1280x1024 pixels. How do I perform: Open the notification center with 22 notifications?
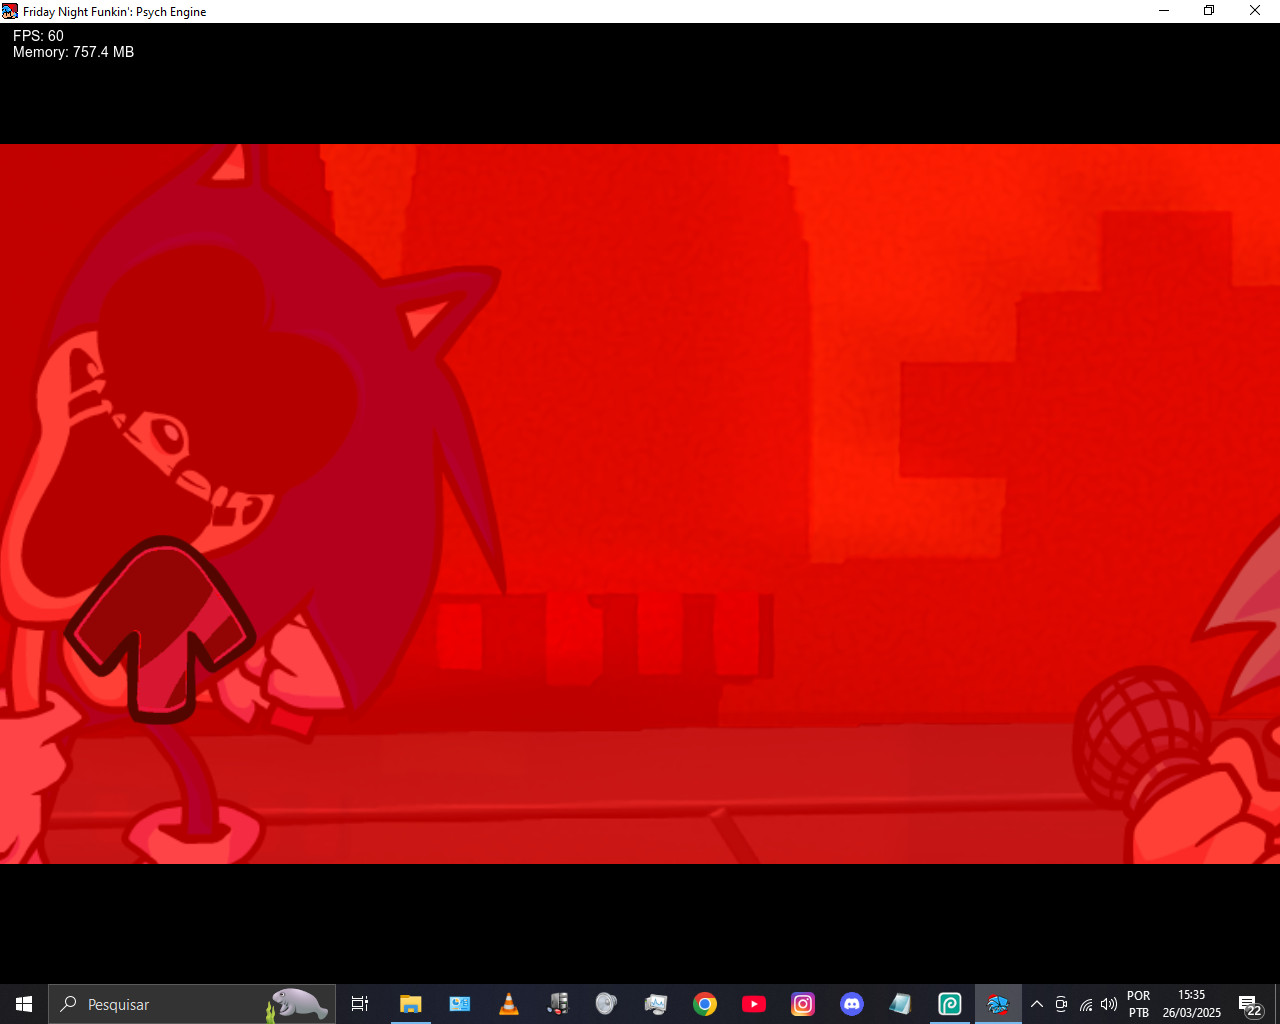[x=1249, y=1004]
